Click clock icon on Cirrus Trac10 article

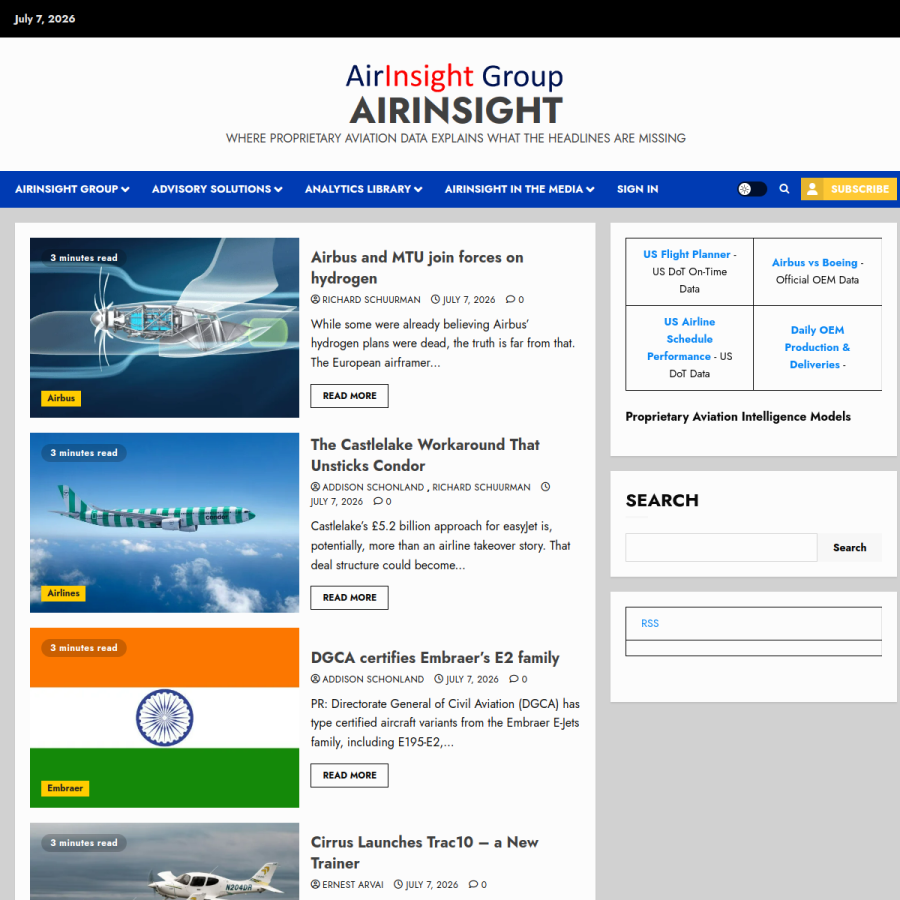click(x=398, y=885)
